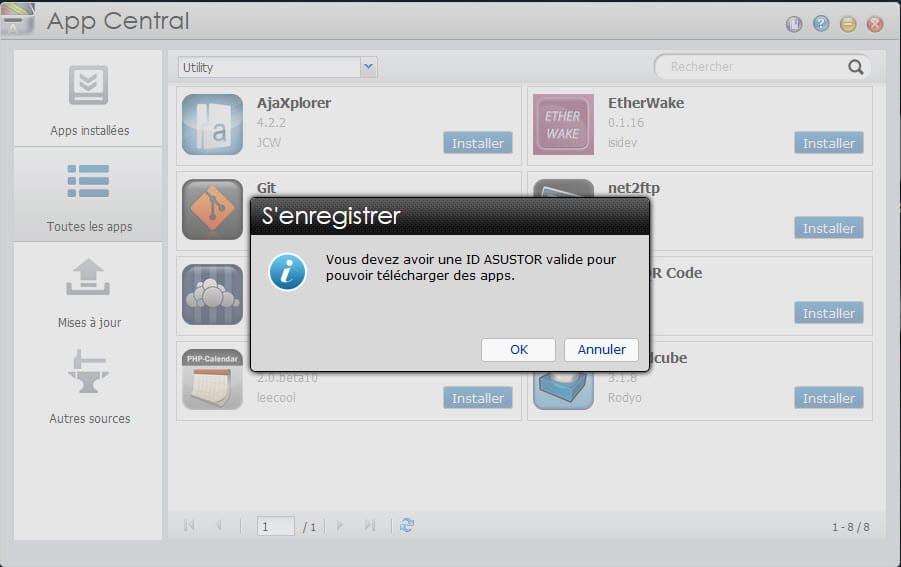The image size is (901, 567).
Task: Go to first page of results
Action: click(x=189, y=526)
